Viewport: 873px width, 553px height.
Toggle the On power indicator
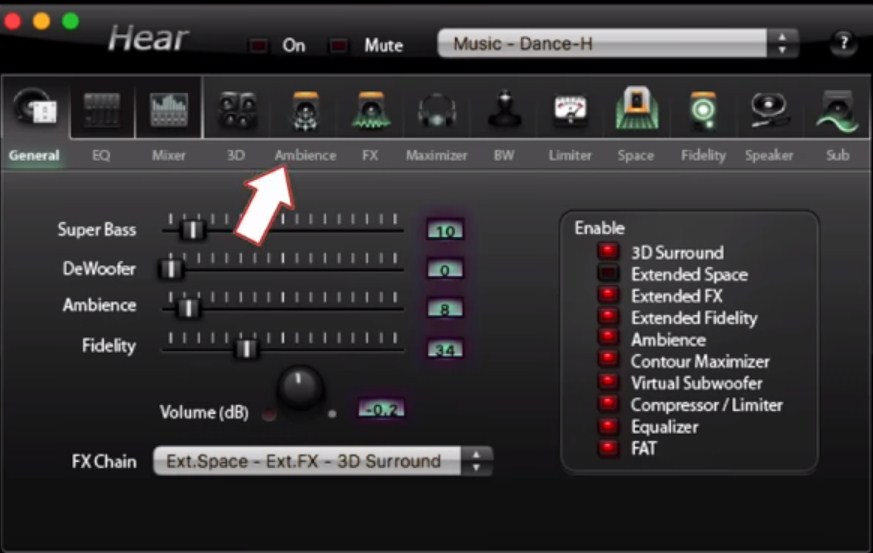click(x=261, y=45)
